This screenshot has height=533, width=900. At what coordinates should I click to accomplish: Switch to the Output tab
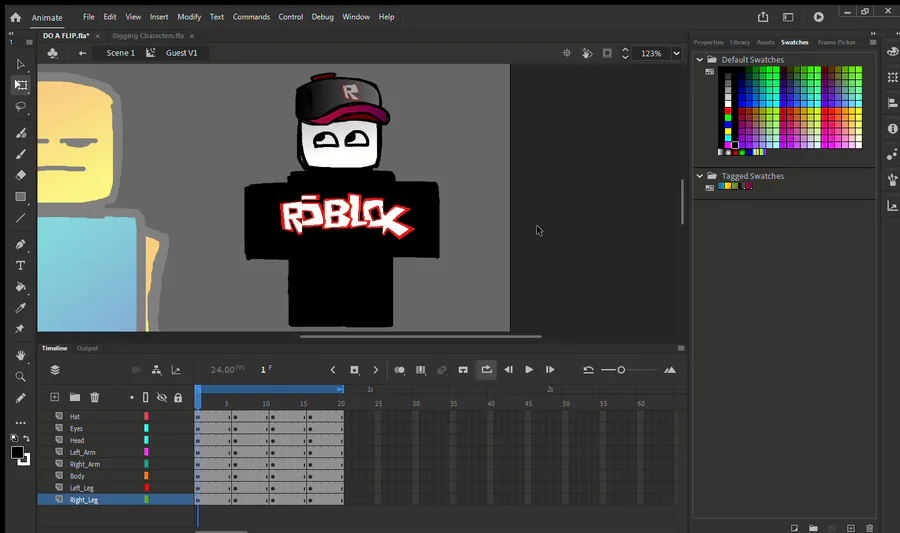click(87, 348)
